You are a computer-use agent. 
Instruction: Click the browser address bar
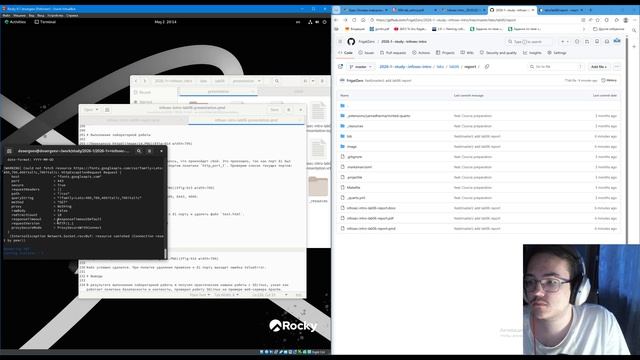click(x=473, y=20)
